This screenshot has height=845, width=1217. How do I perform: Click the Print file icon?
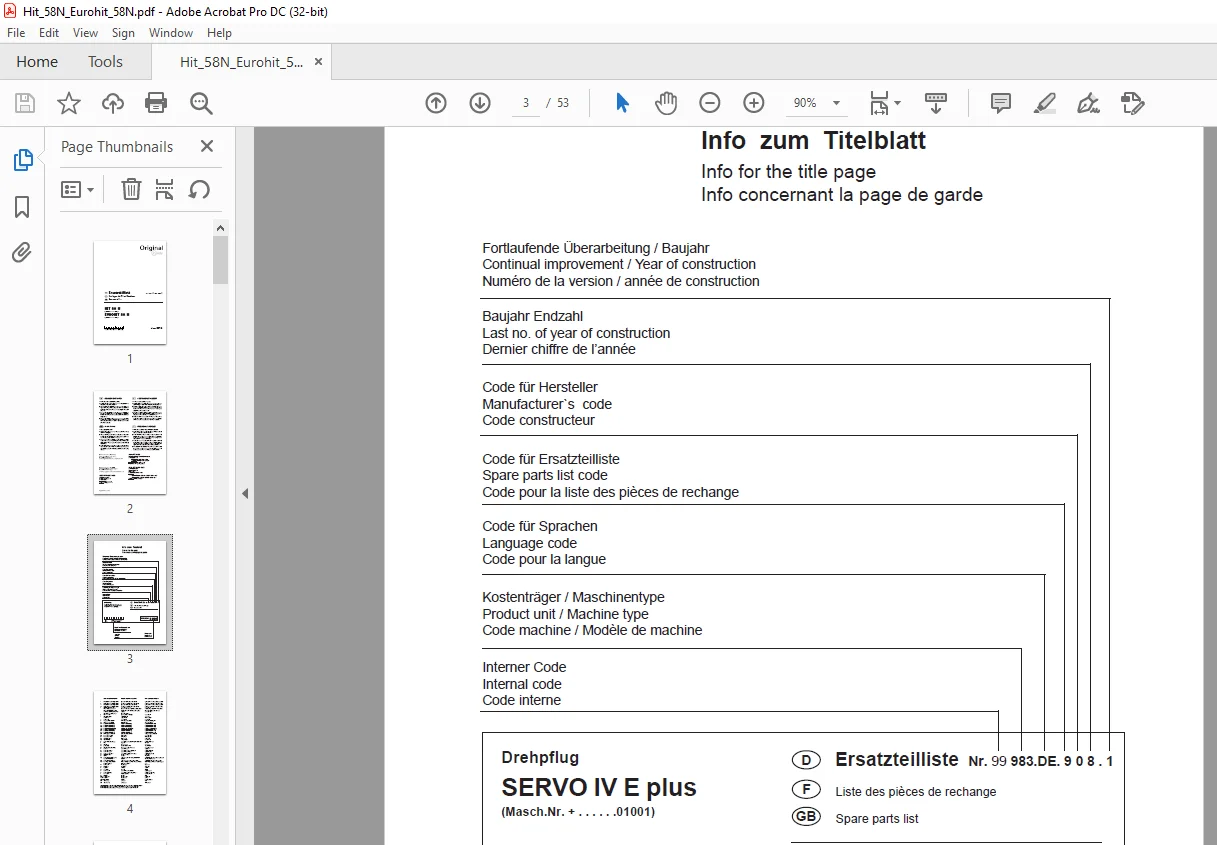click(x=156, y=103)
